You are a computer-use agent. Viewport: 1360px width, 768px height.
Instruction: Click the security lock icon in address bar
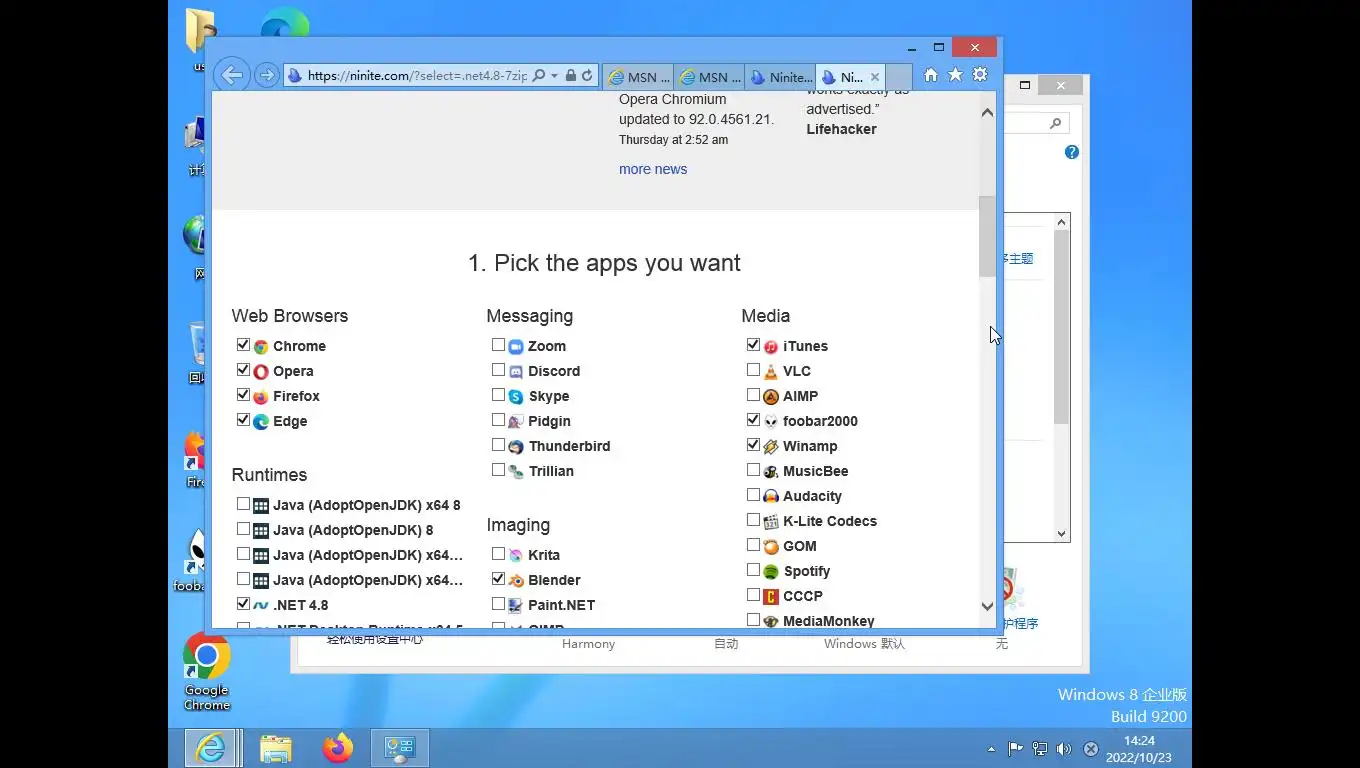pos(571,76)
